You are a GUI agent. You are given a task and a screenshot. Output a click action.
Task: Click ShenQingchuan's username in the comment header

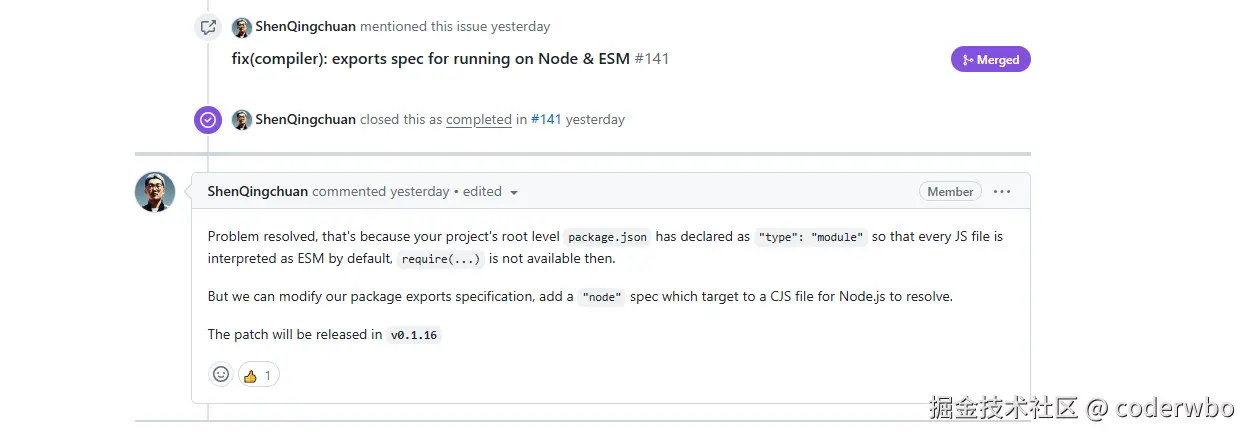(x=257, y=192)
